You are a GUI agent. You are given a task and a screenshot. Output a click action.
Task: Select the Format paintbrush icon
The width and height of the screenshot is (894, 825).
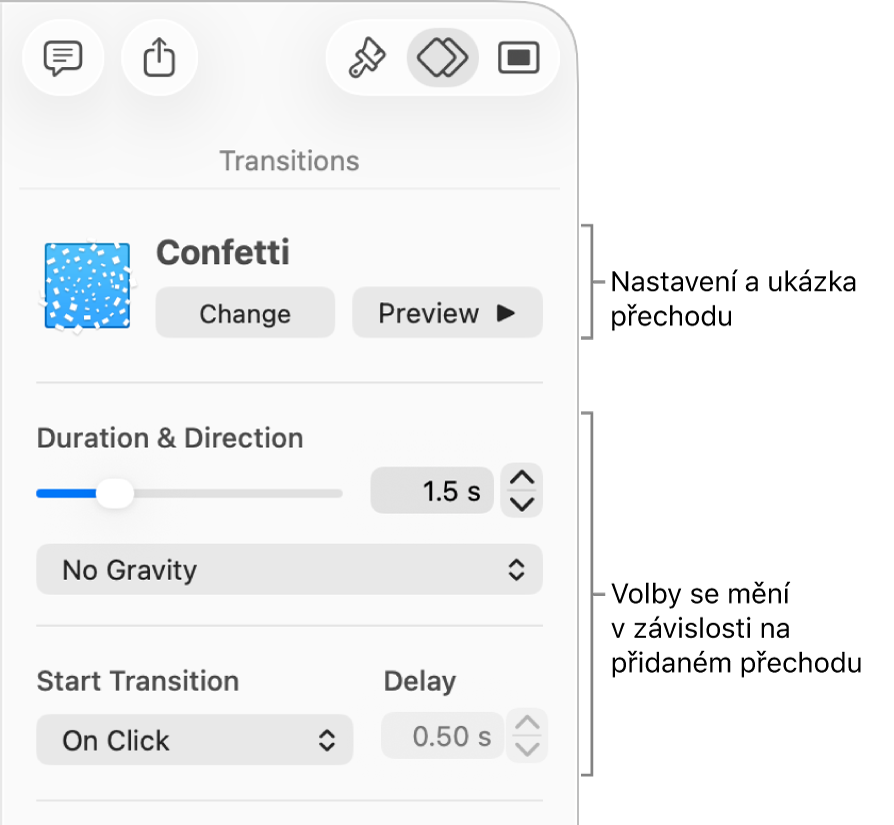(x=367, y=58)
